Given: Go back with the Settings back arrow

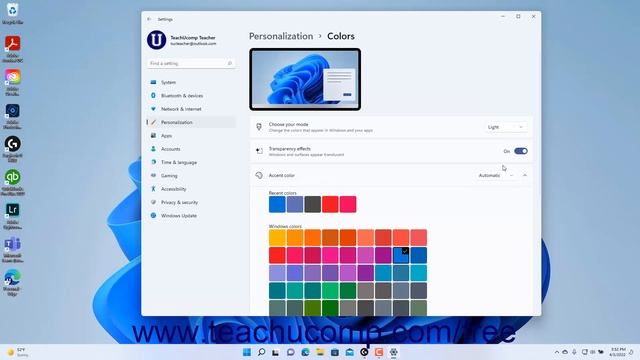Looking at the screenshot, I should (149, 19).
